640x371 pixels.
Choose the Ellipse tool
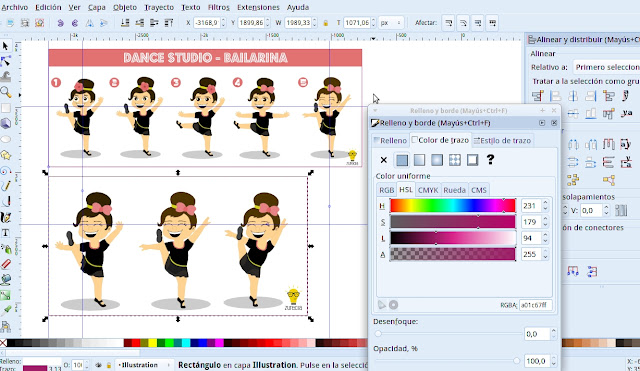(x=5, y=139)
